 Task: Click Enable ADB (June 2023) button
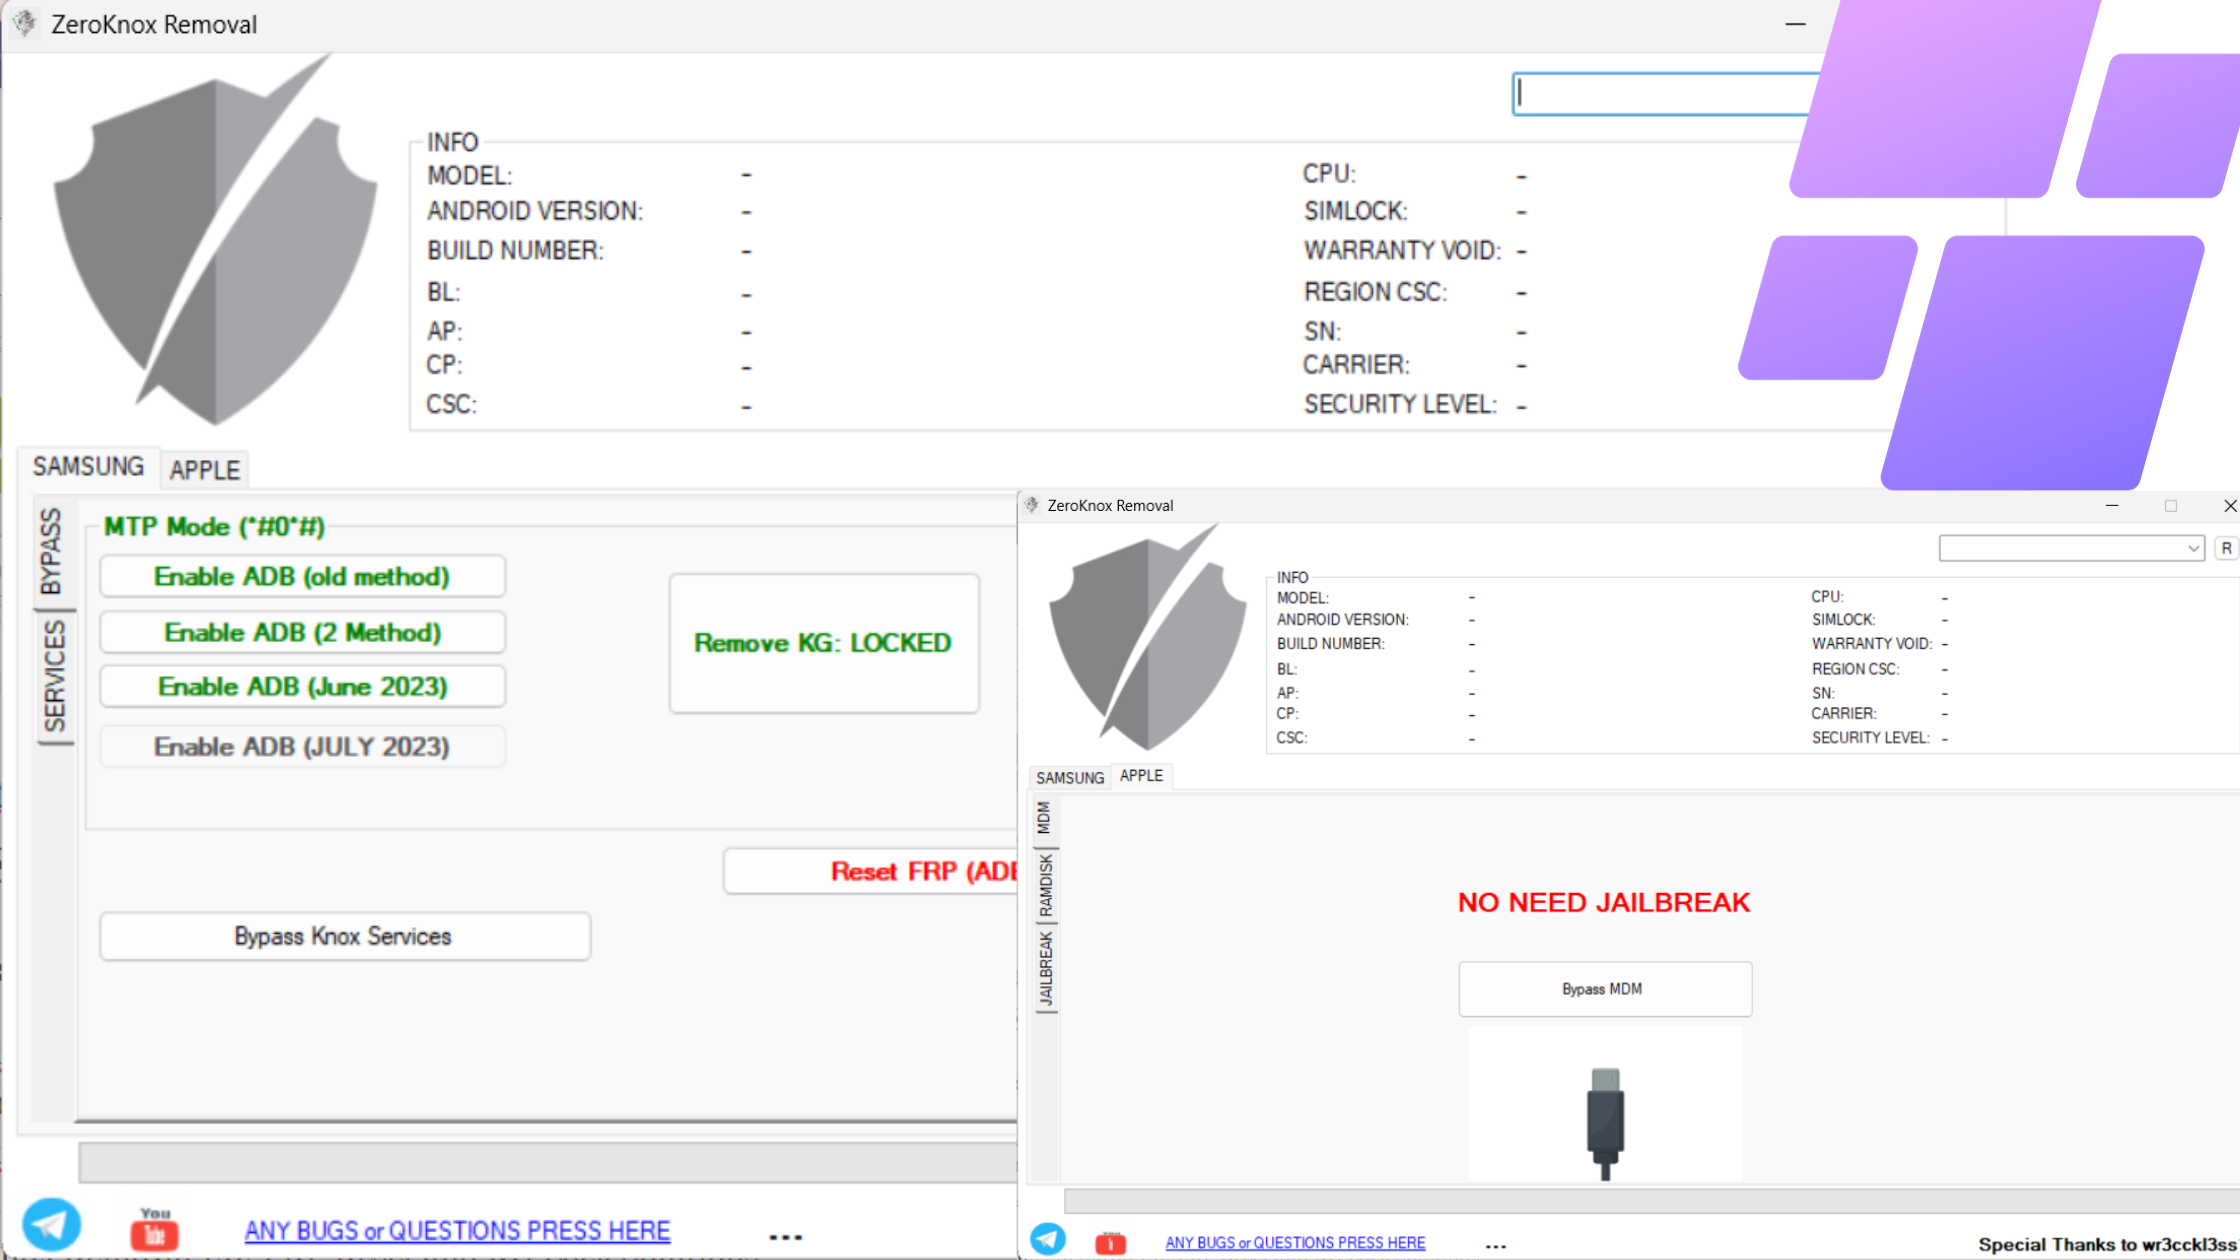click(302, 686)
